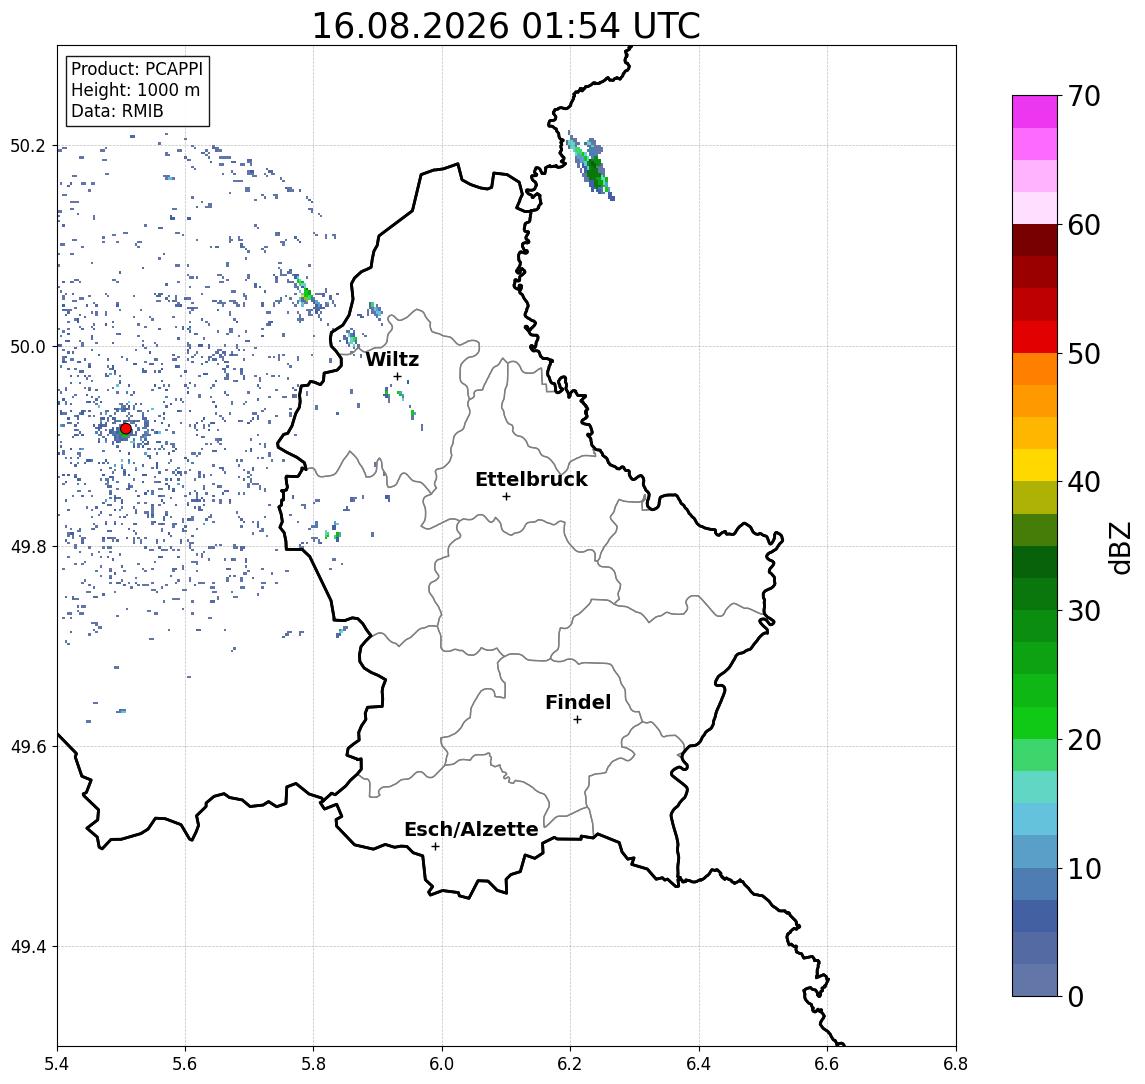
Task: Click the Findel station cross marker
Action: point(577,720)
